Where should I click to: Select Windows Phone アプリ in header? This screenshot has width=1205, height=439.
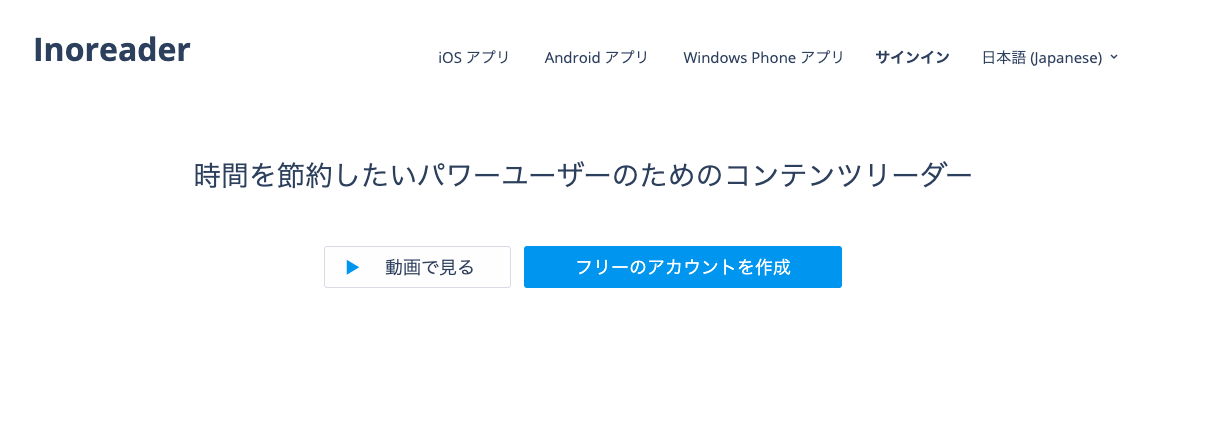763,57
